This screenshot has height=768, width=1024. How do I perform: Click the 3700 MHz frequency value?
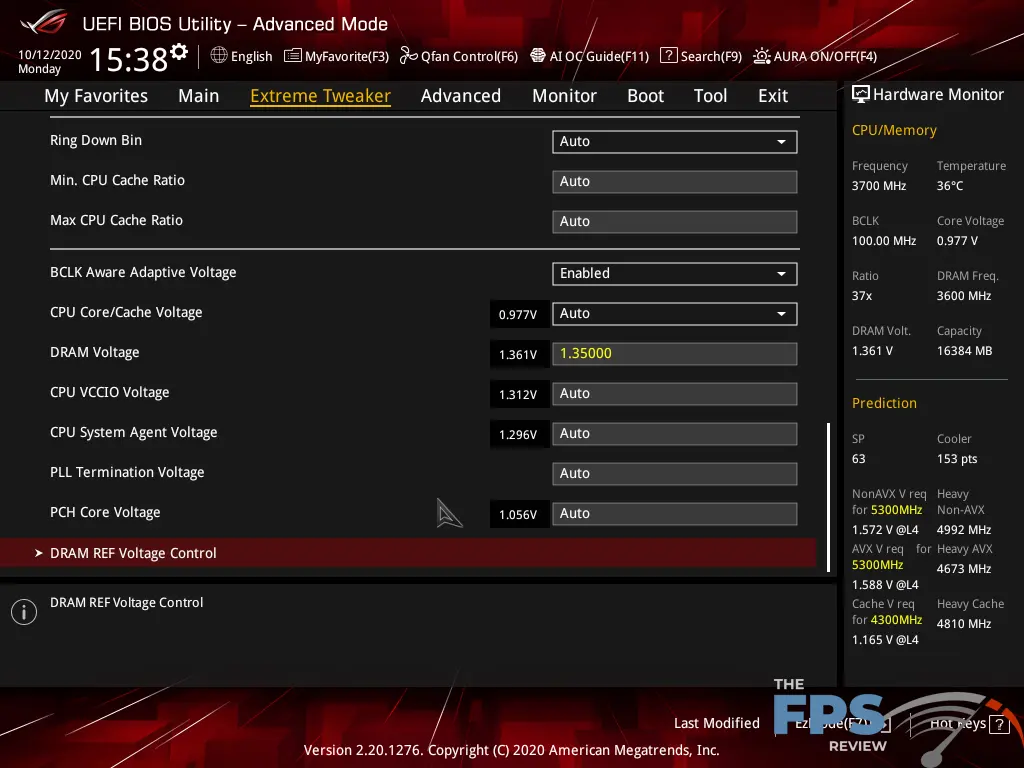click(878, 186)
